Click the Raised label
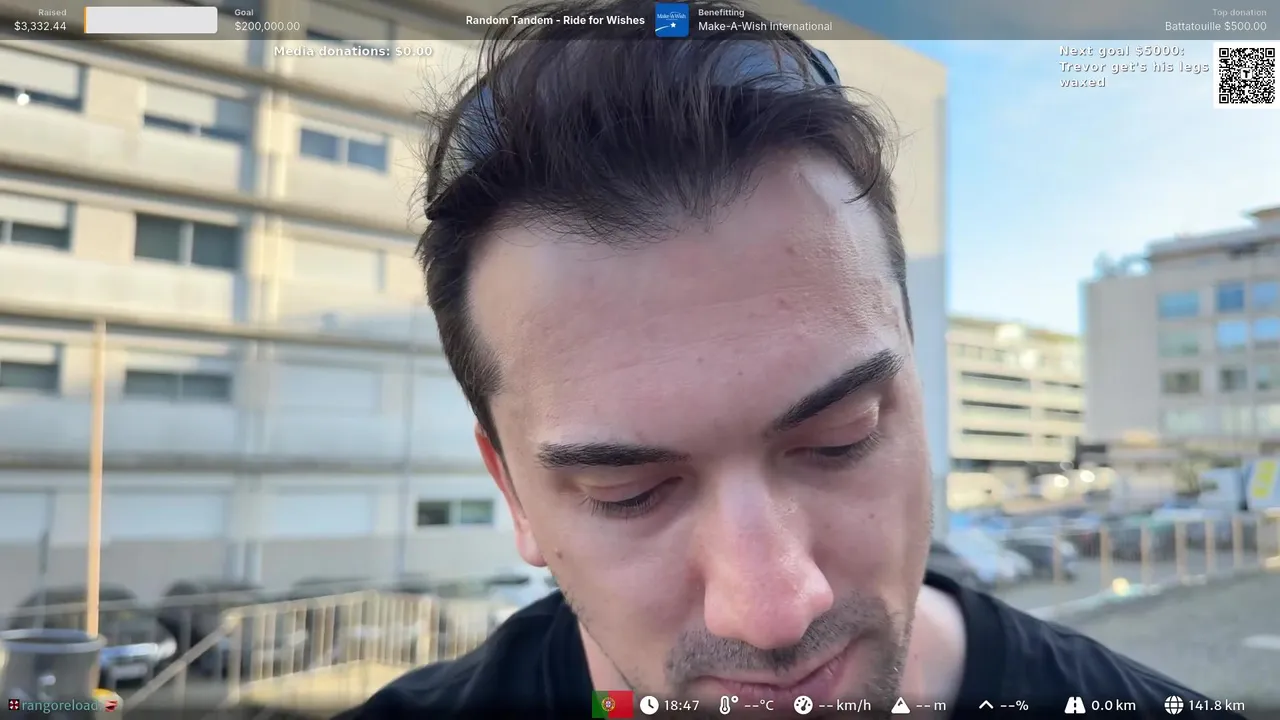The width and height of the screenshot is (1280, 720). pyautogui.click(x=52, y=12)
